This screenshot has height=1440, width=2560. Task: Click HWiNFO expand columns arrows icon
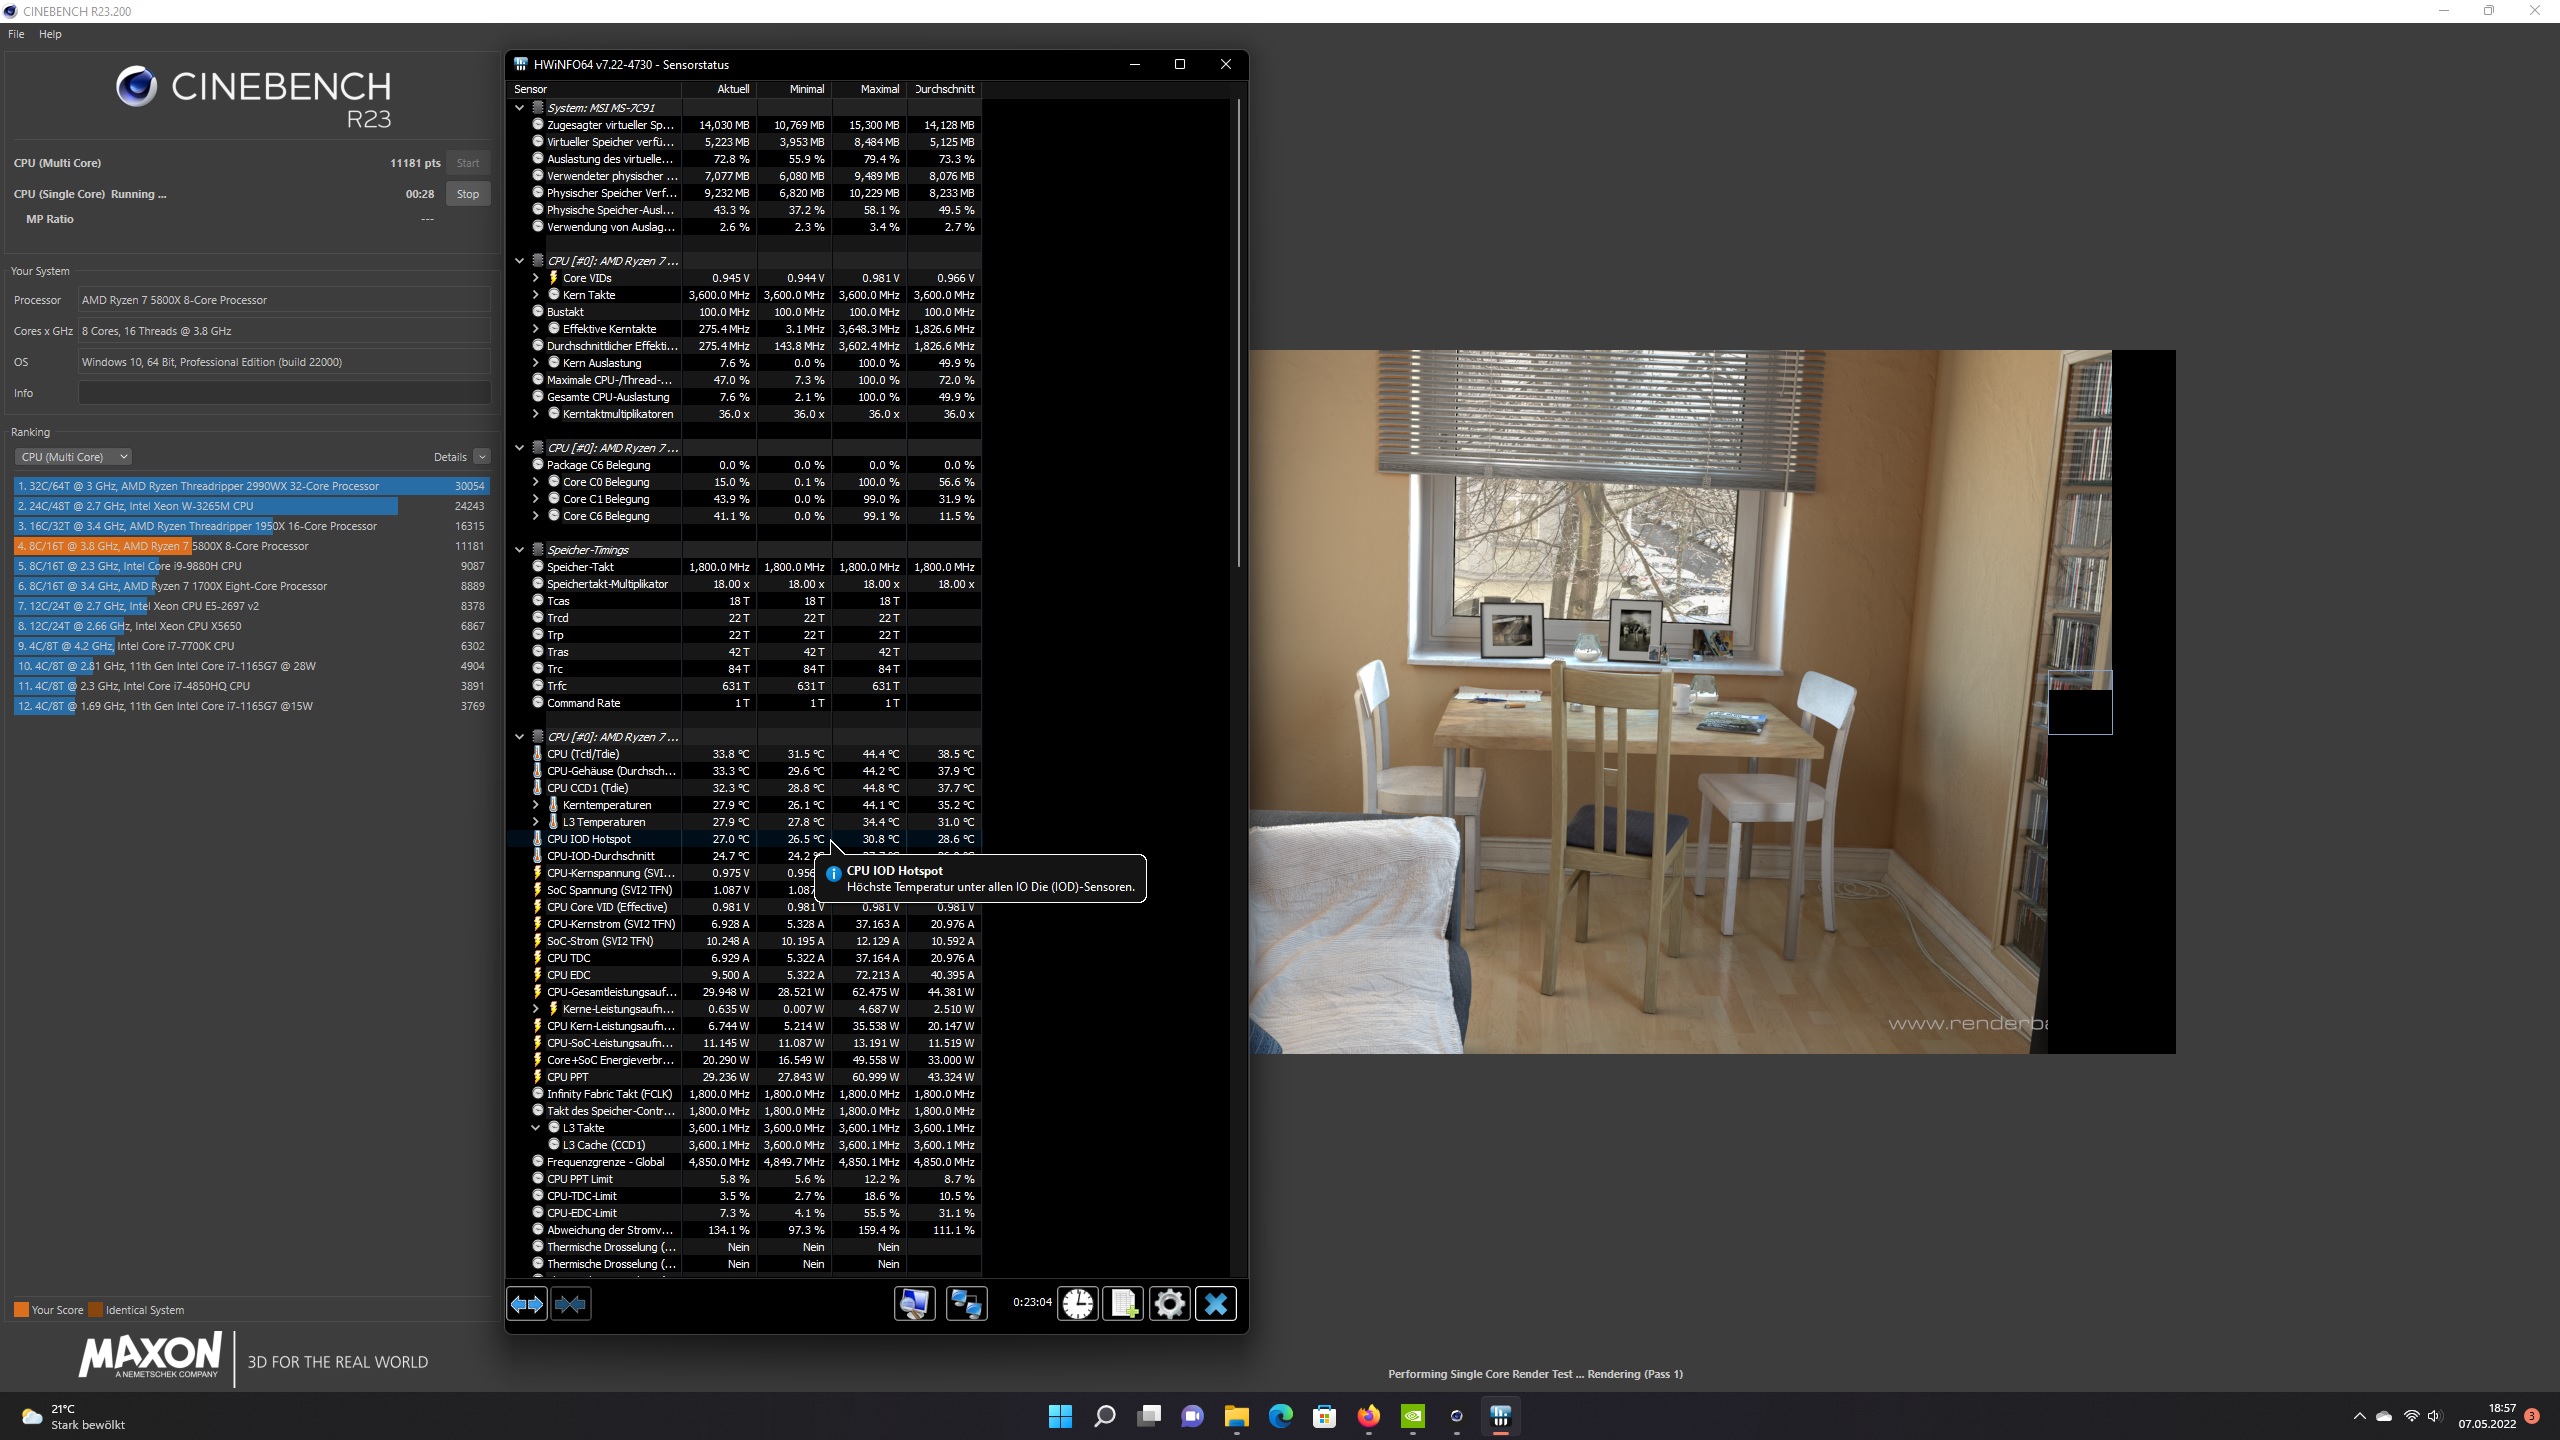click(527, 1304)
